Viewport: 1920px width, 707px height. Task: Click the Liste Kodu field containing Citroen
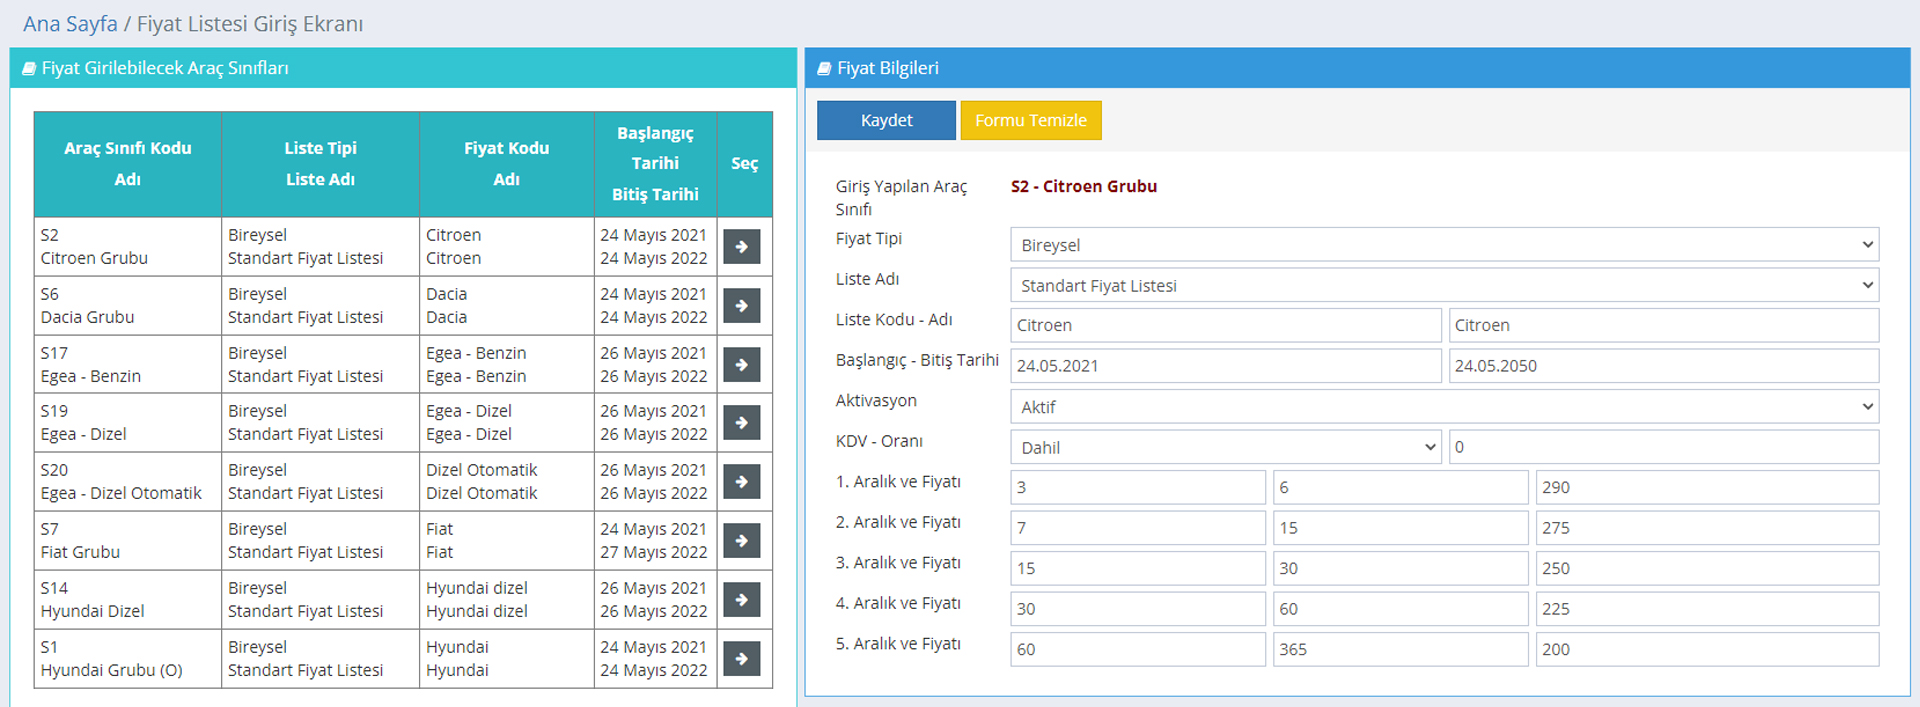click(x=1226, y=325)
